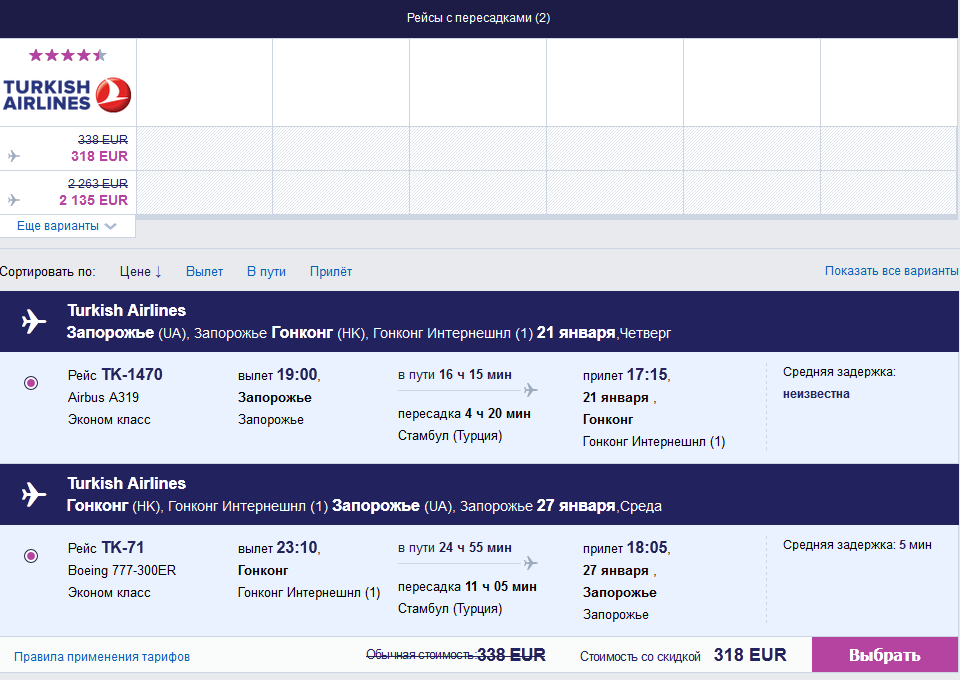
Task: Sort flights by Прилёт
Action: [x=331, y=271]
